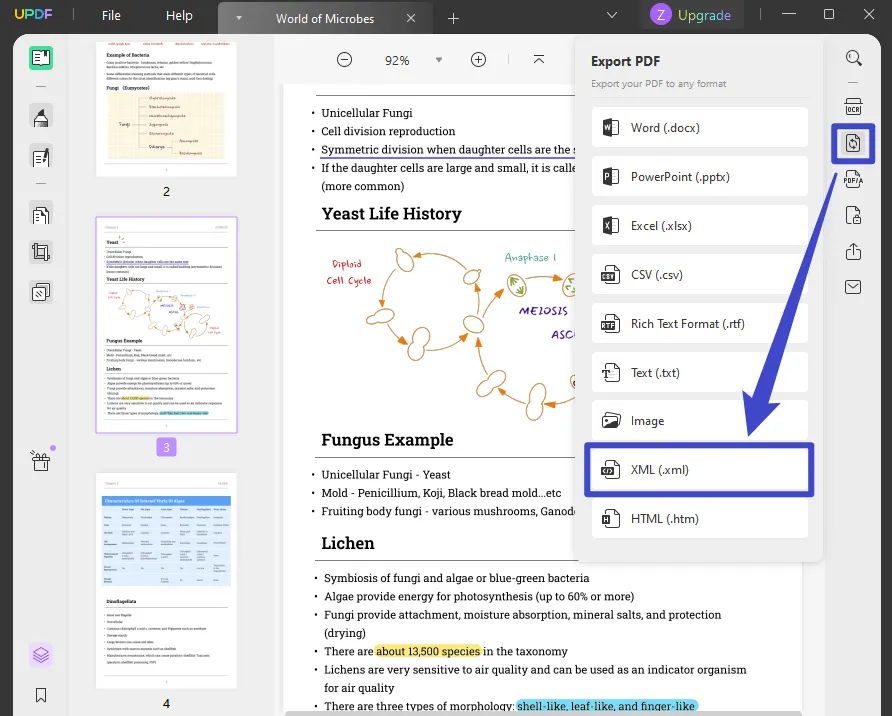Viewport: 892px width, 716px height.
Task: Open the Crop Pages tool
Action: click(40, 251)
